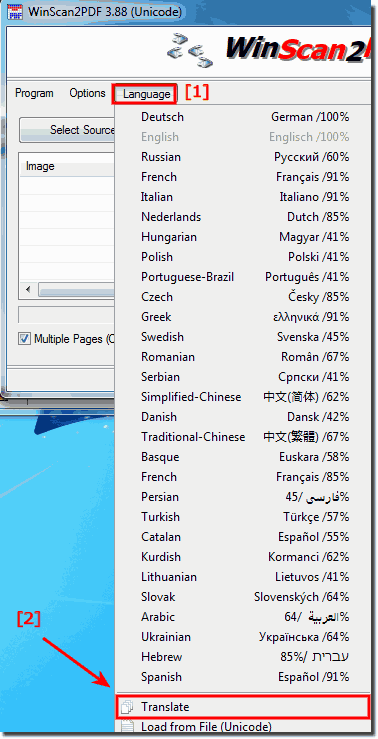Select Traditional-Chinese language
This screenshot has height=739, width=378.
[242, 437]
